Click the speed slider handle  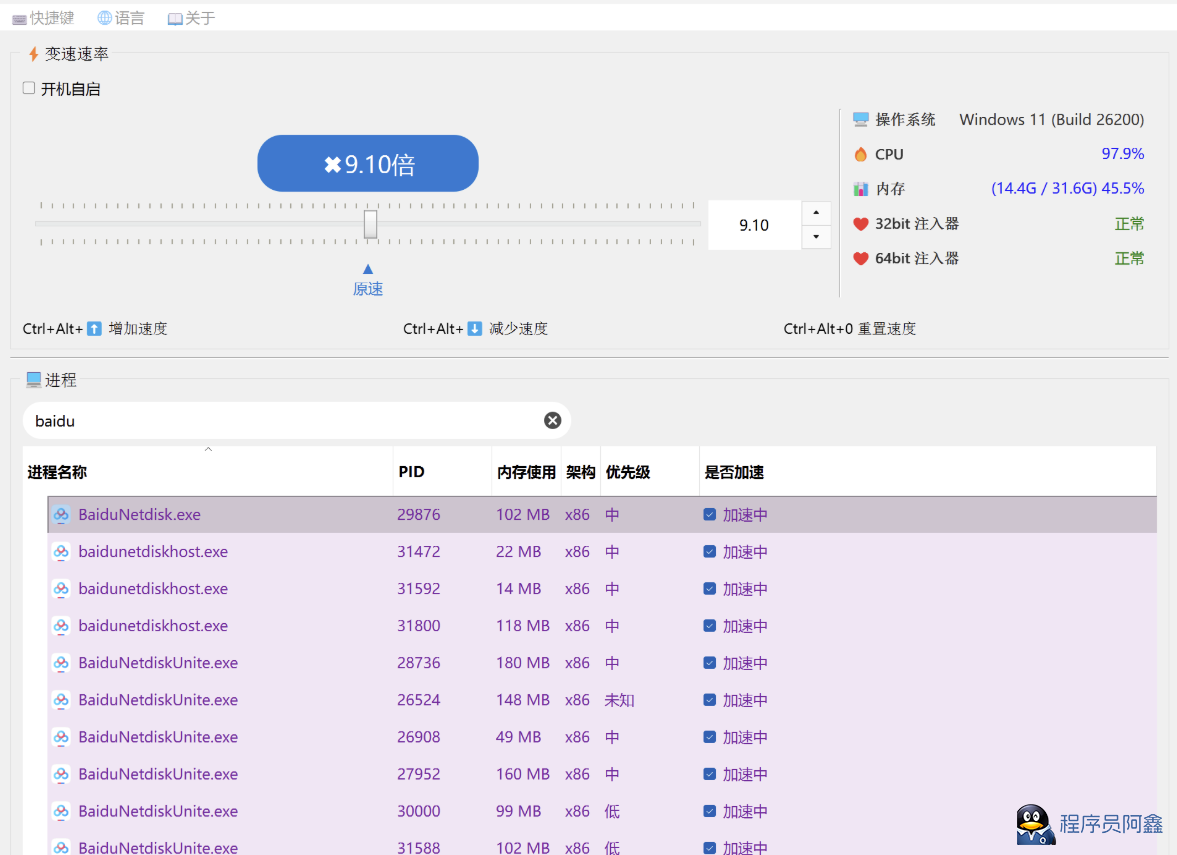(370, 224)
